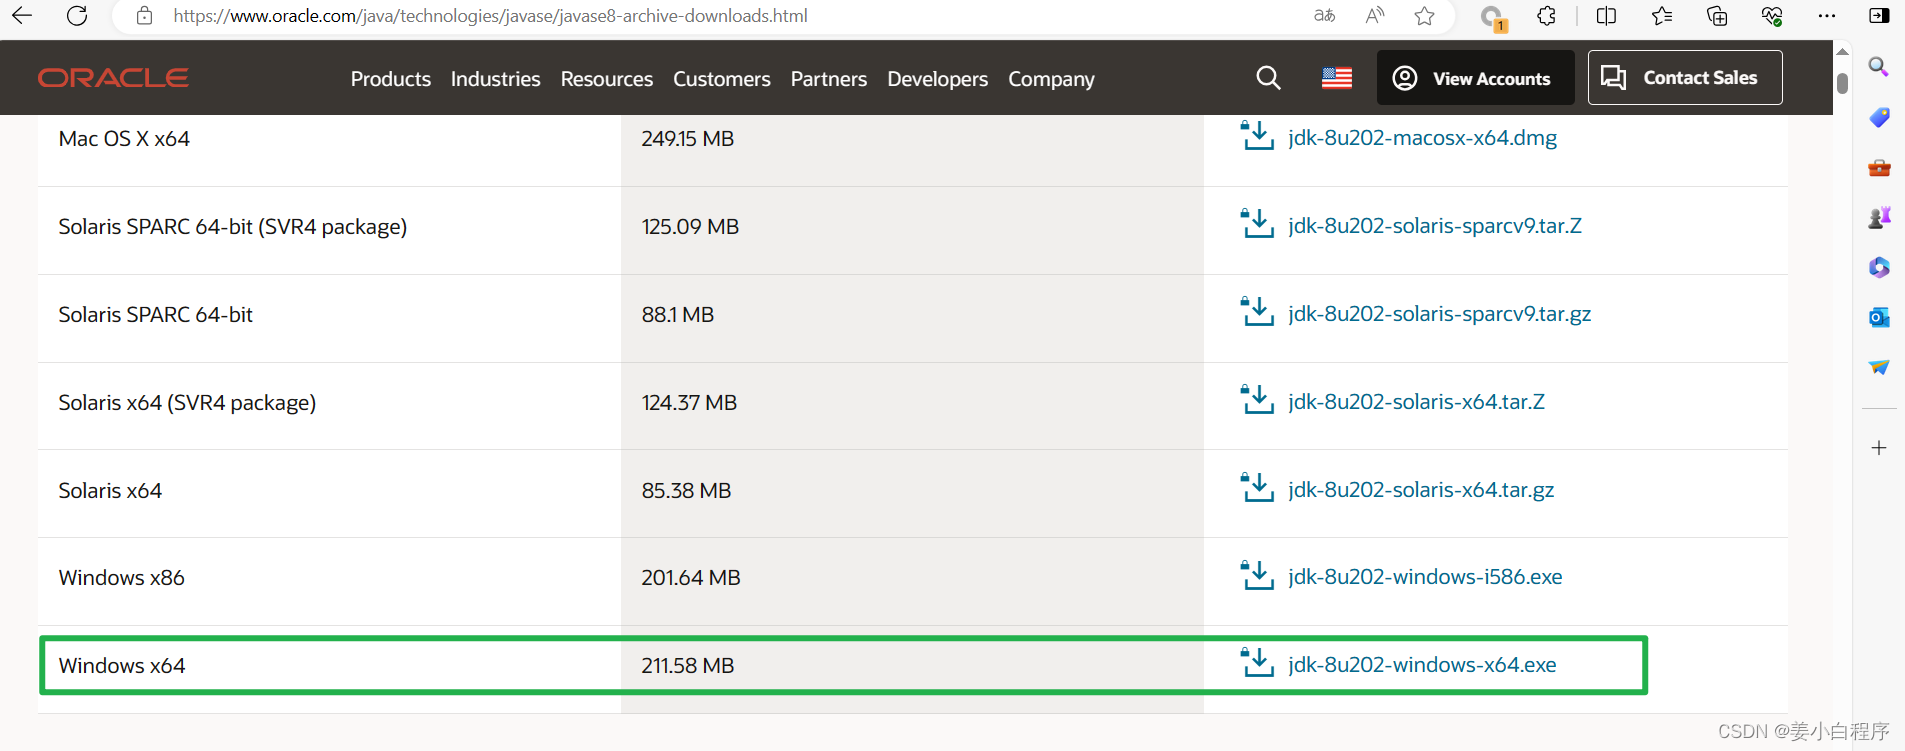Click the scrollbar up arrow
Screen dimensions: 1905x751
tap(1842, 52)
